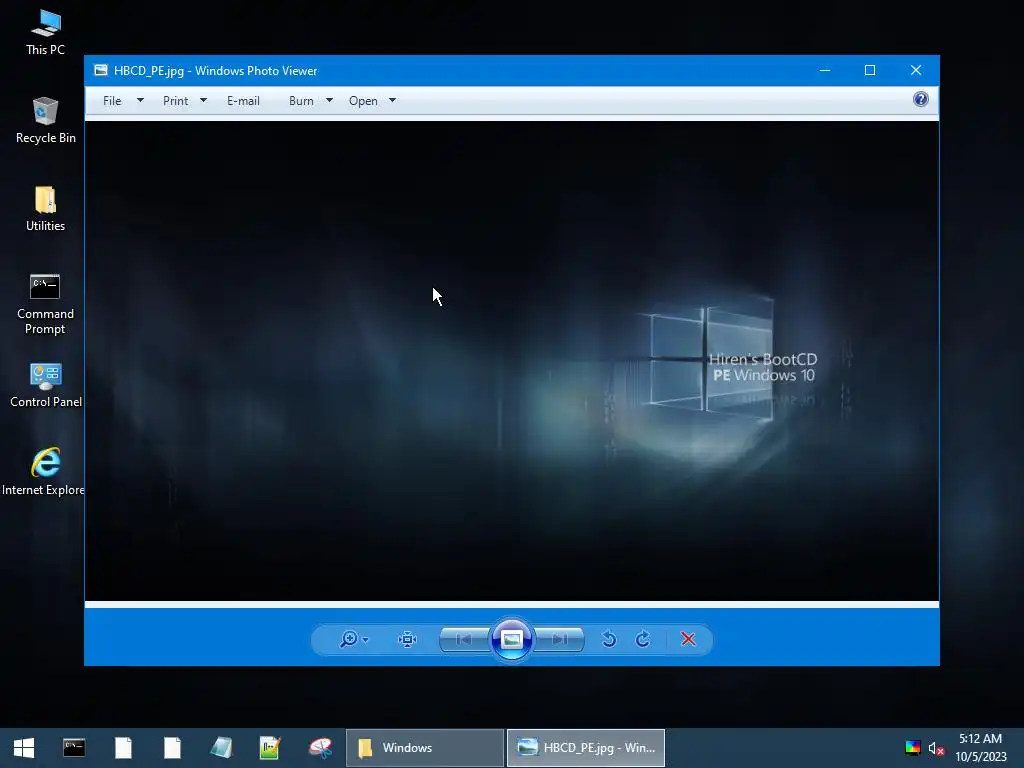Rotate the photo counterclockwise

tap(609, 639)
